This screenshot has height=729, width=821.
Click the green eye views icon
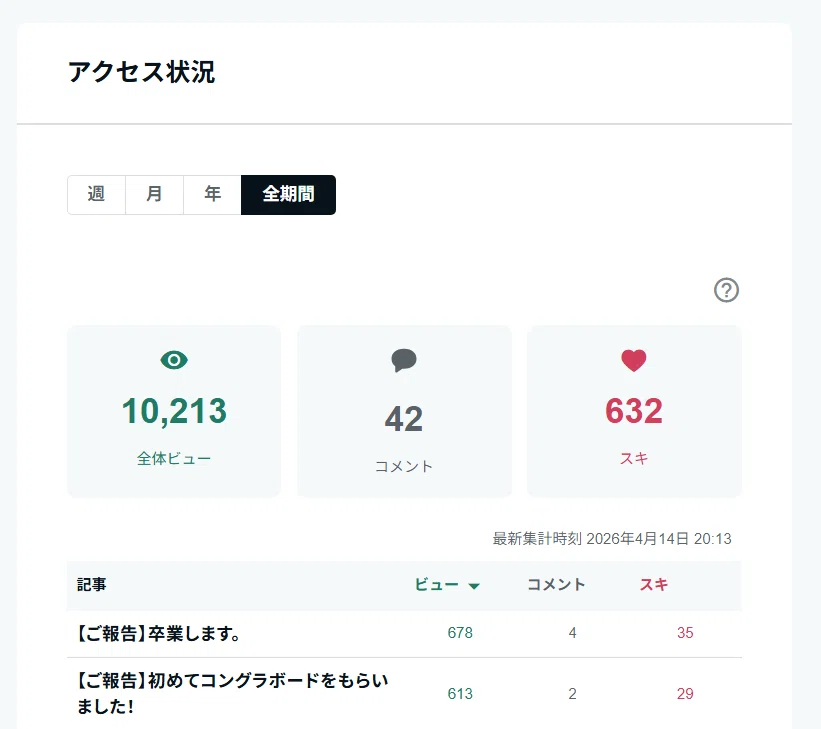coord(174,360)
